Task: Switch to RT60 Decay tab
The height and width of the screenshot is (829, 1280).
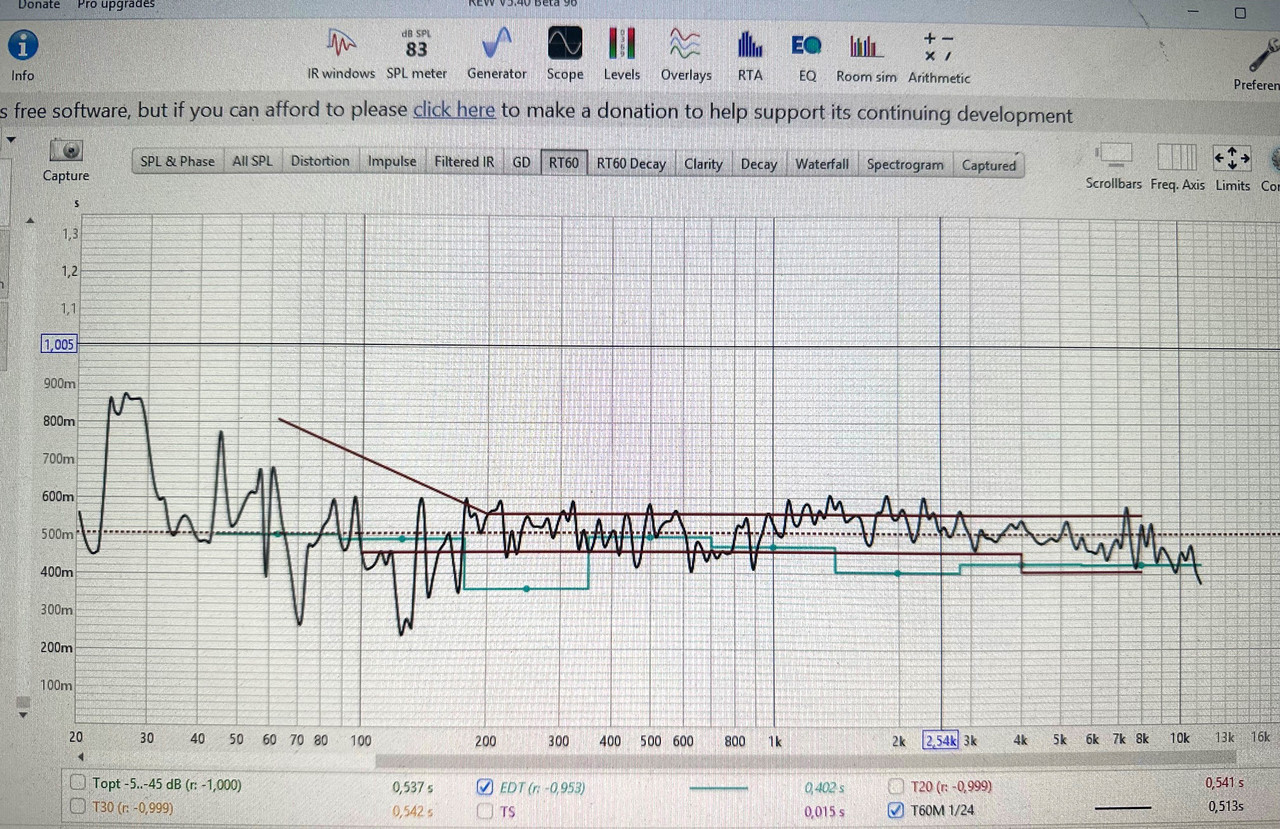Action: click(x=631, y=164)
